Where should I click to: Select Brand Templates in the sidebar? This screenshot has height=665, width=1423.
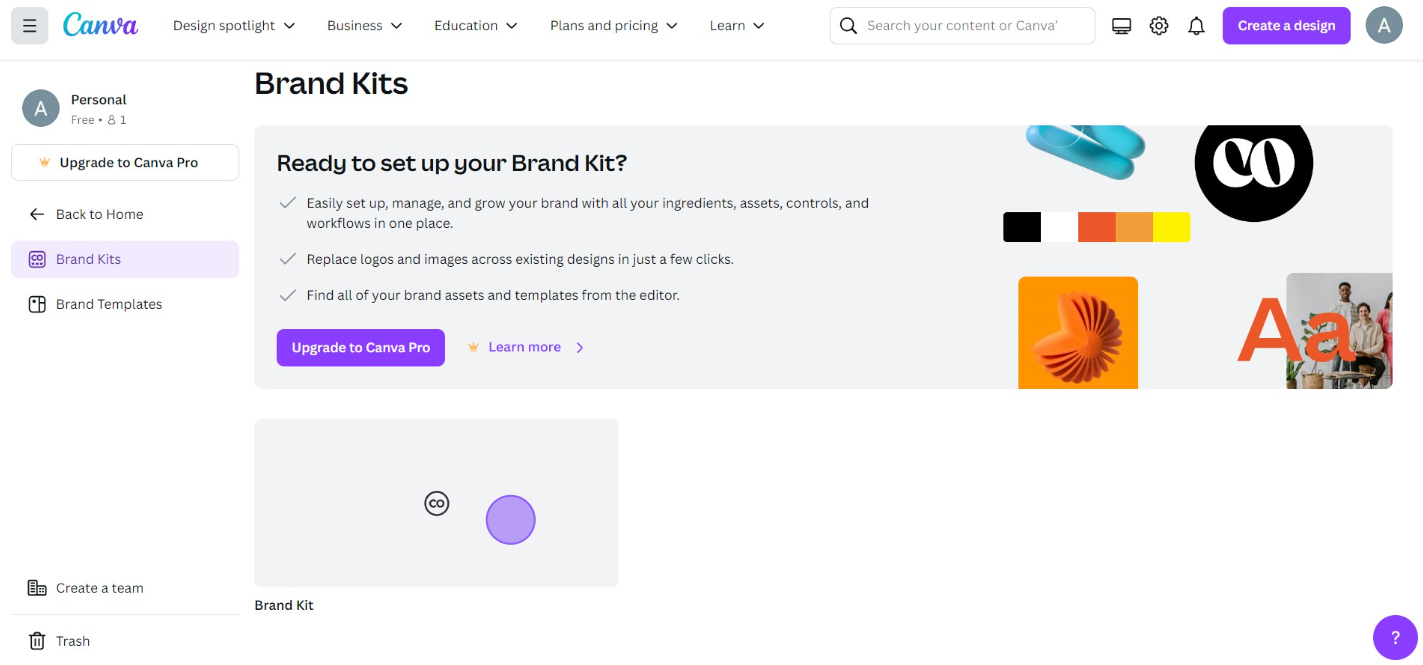109,304
